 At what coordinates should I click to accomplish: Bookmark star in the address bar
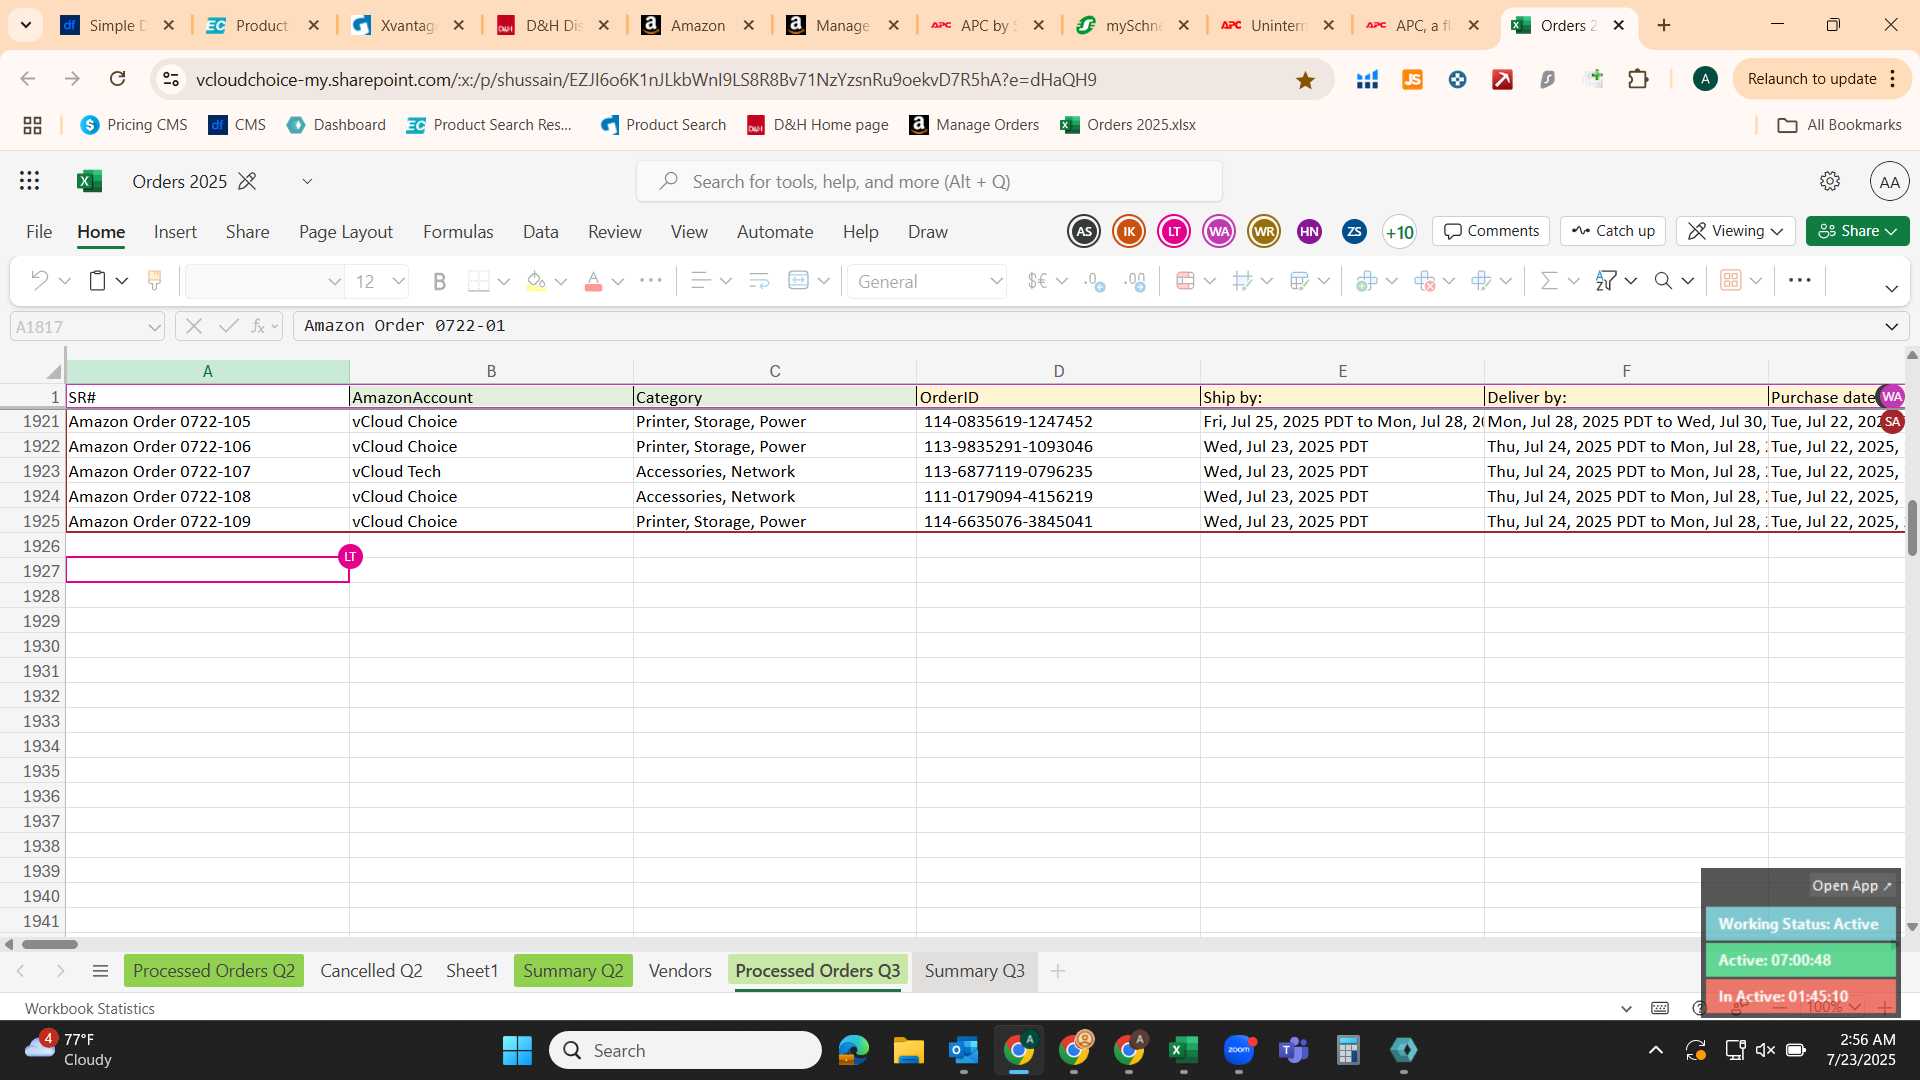tap(1305, 80)
